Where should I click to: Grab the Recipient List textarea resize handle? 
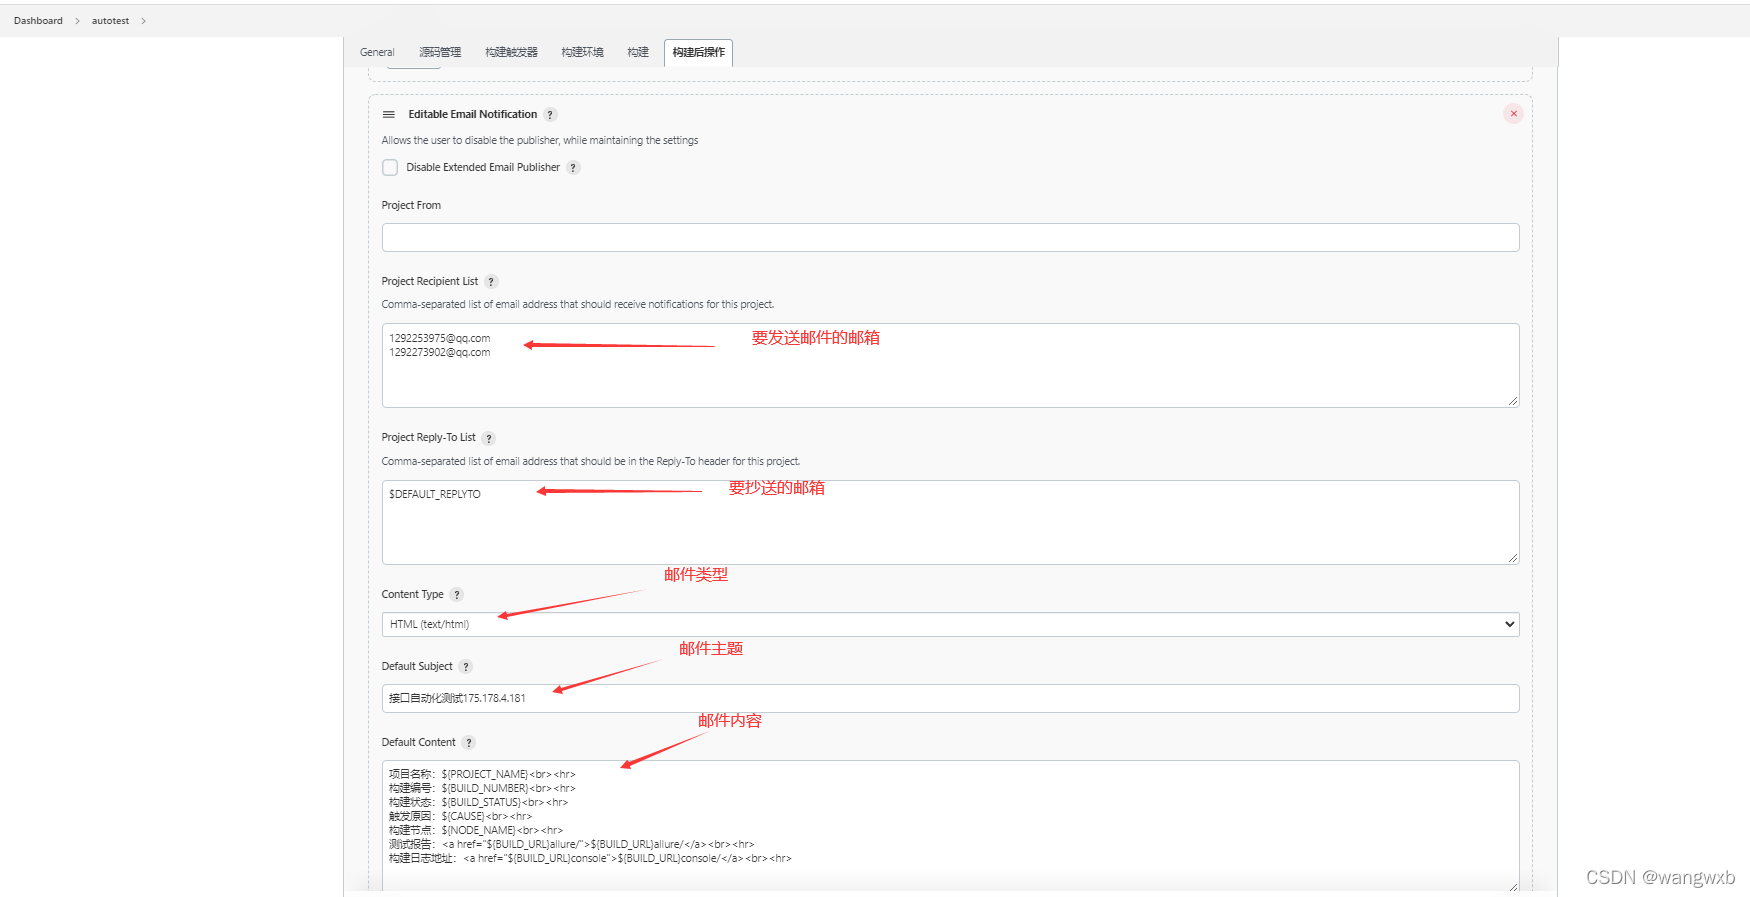click(x=1513, y=401)
